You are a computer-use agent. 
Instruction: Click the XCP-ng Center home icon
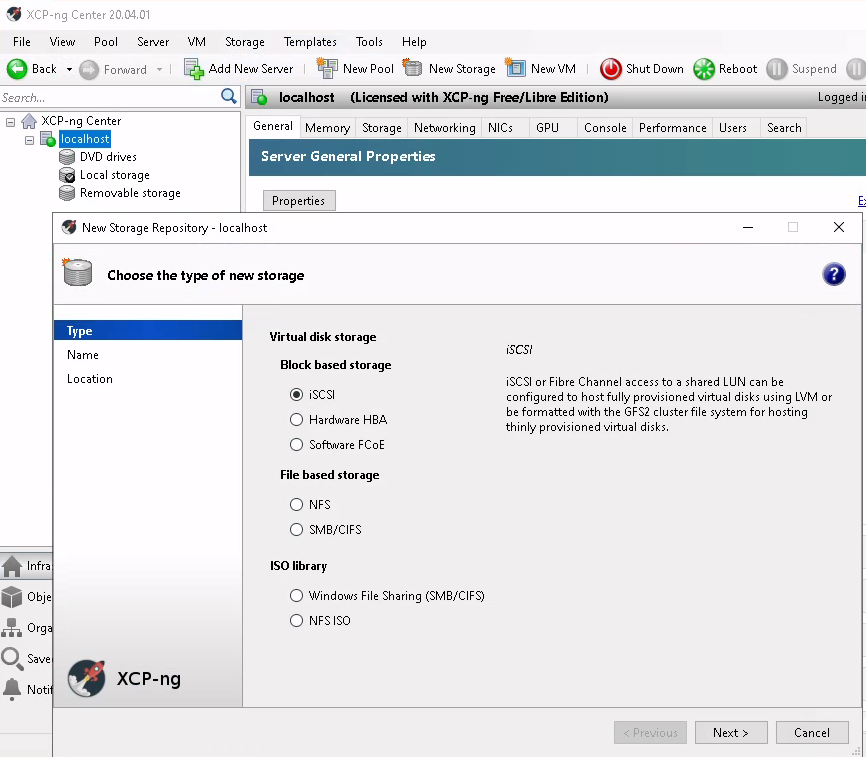click(29, 121)
